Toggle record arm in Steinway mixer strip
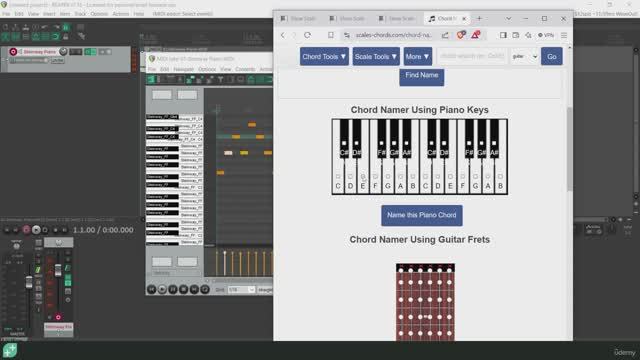 [x=58, y=317]
